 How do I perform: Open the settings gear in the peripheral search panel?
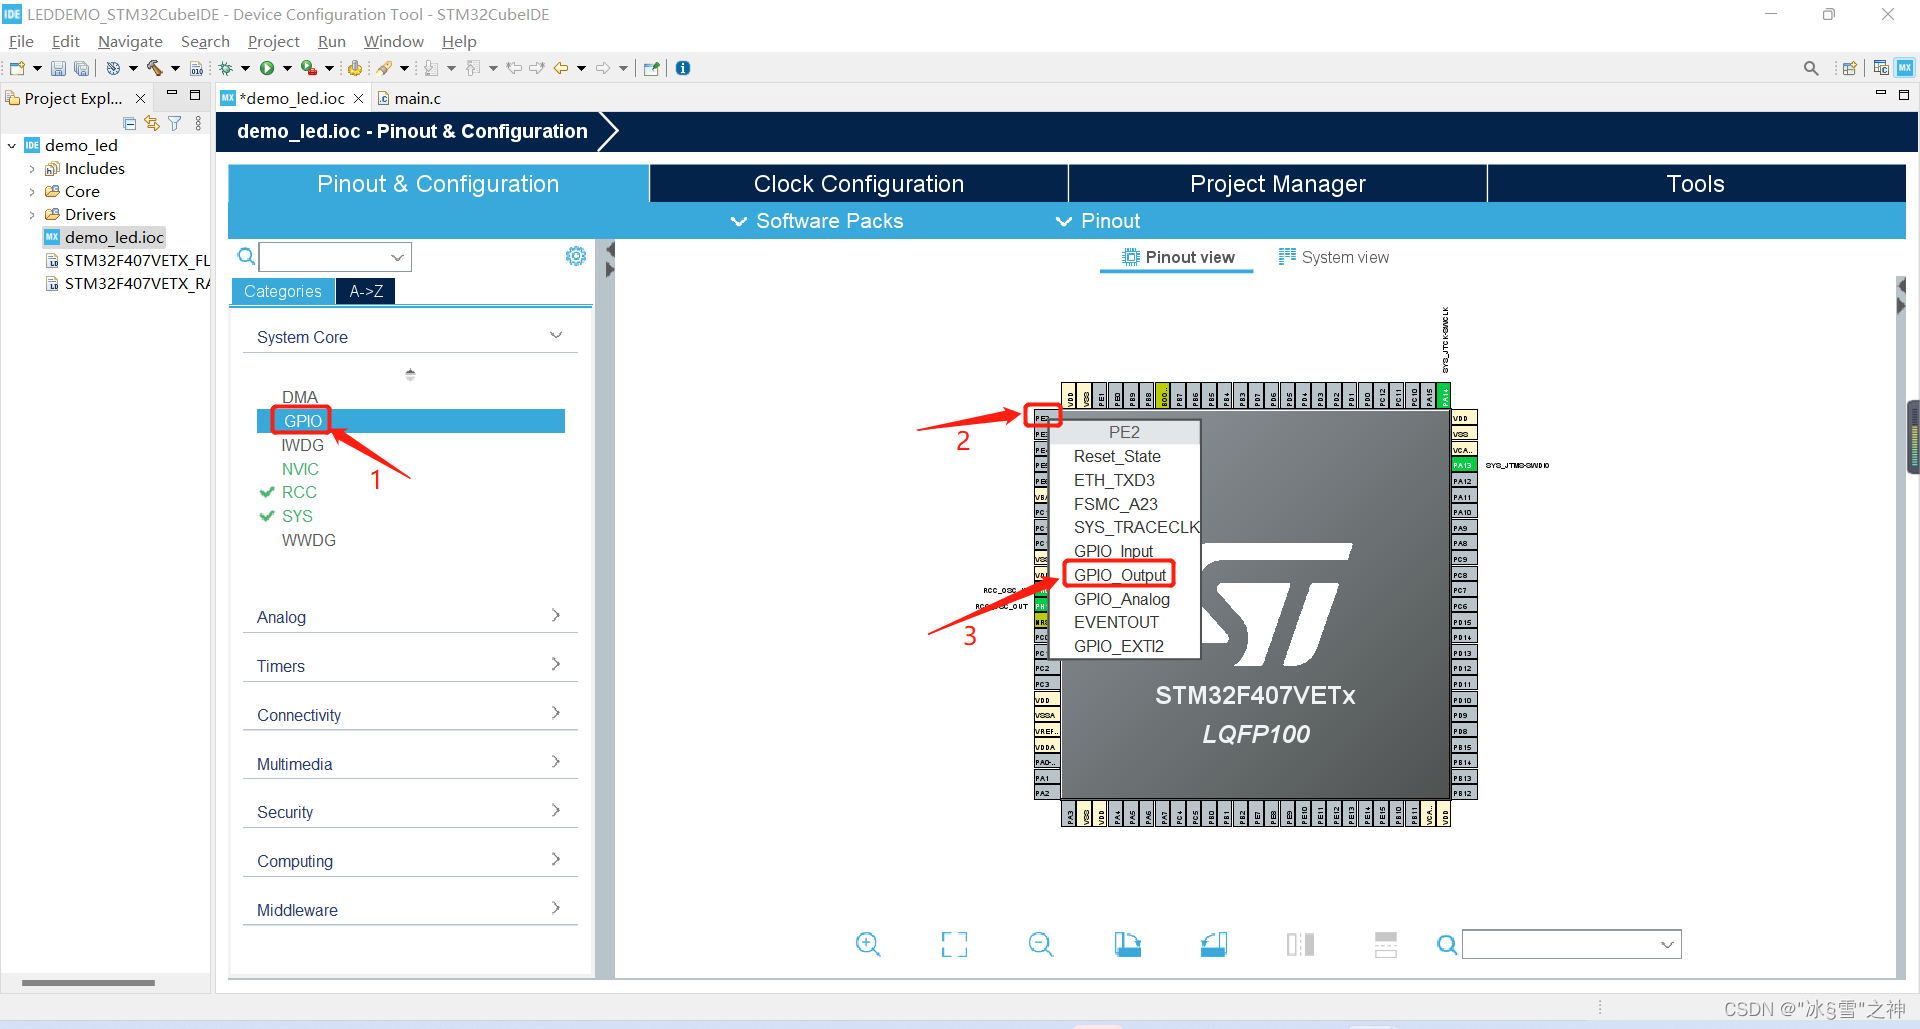(575, 256)
